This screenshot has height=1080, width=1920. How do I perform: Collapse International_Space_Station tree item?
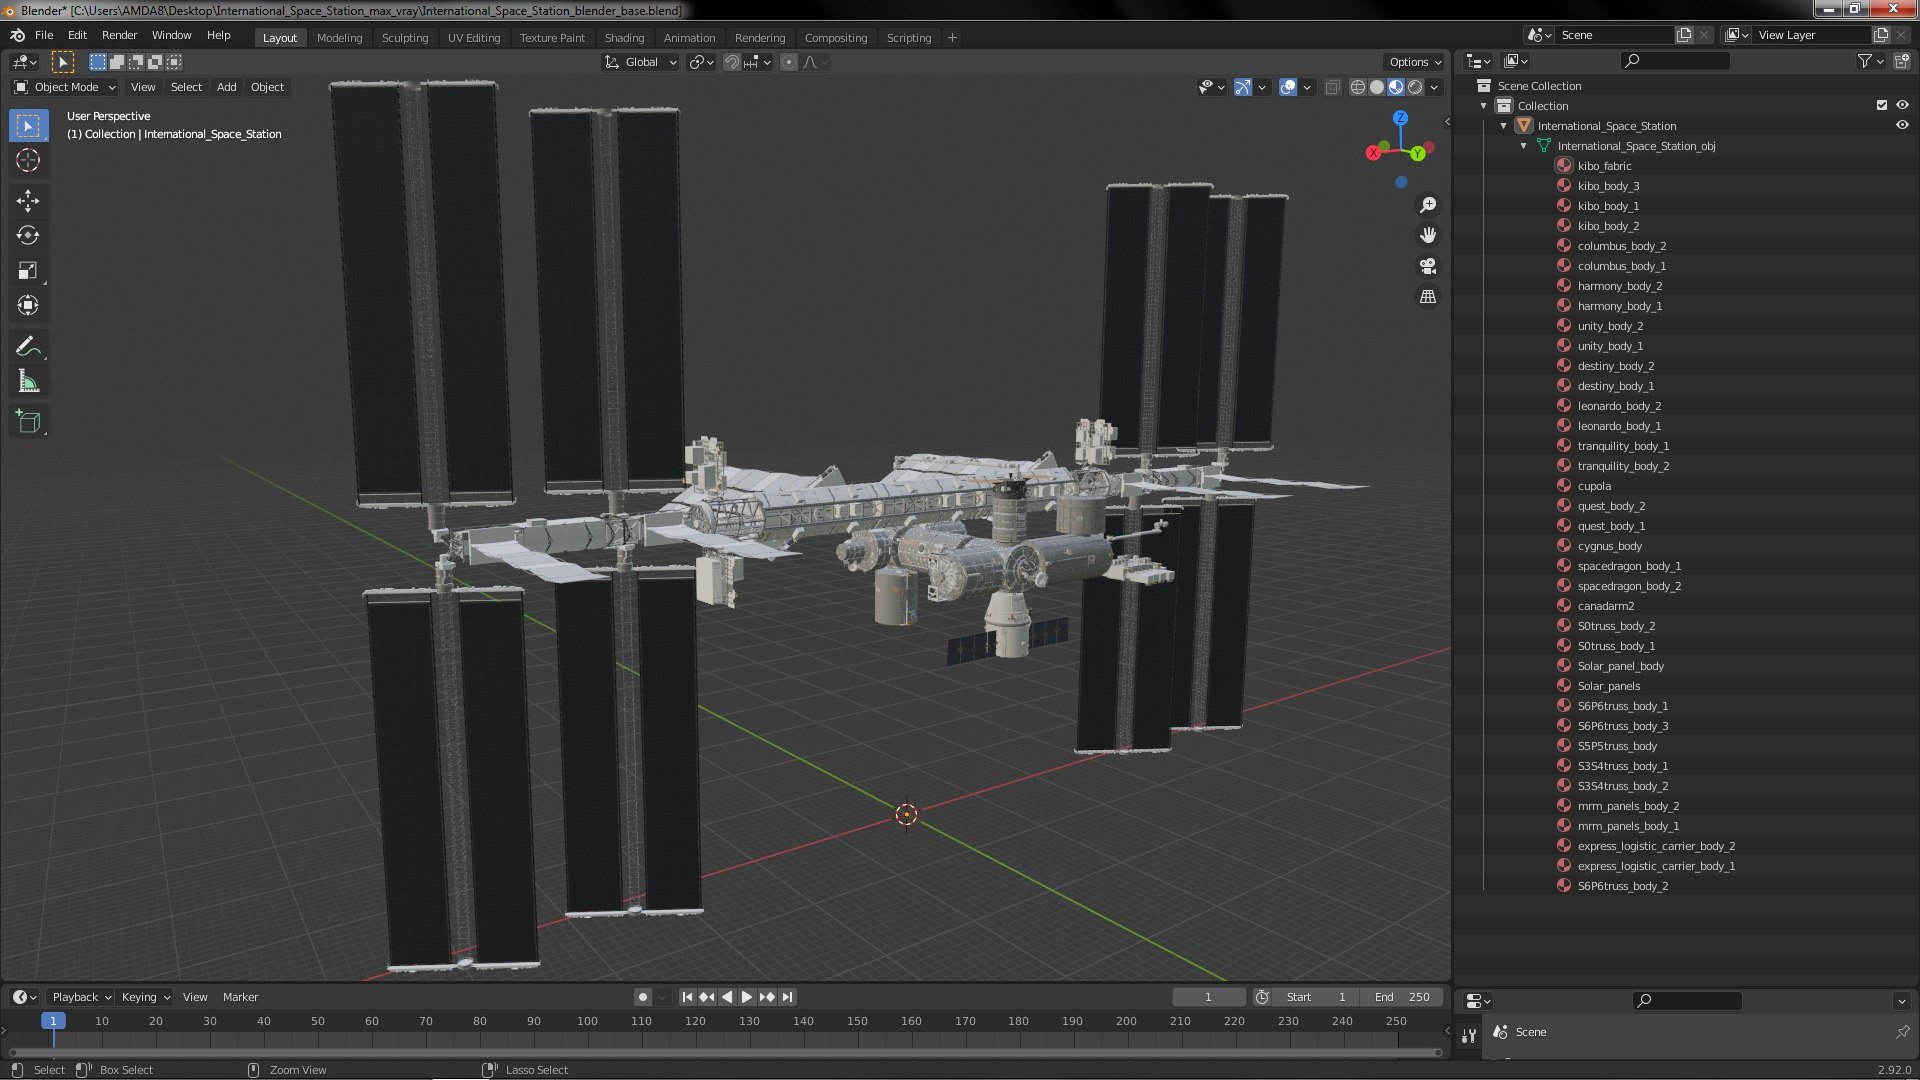click(1503, 125)
